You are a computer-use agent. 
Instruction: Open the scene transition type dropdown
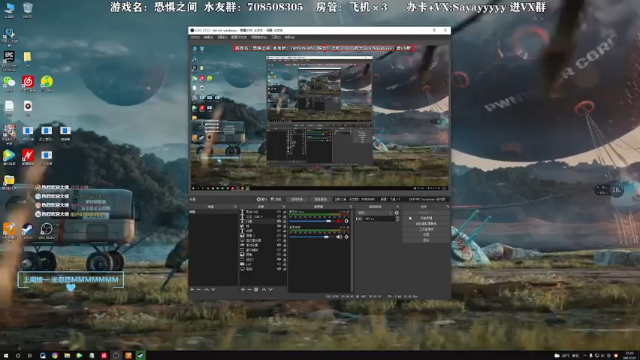pos(375,213)
